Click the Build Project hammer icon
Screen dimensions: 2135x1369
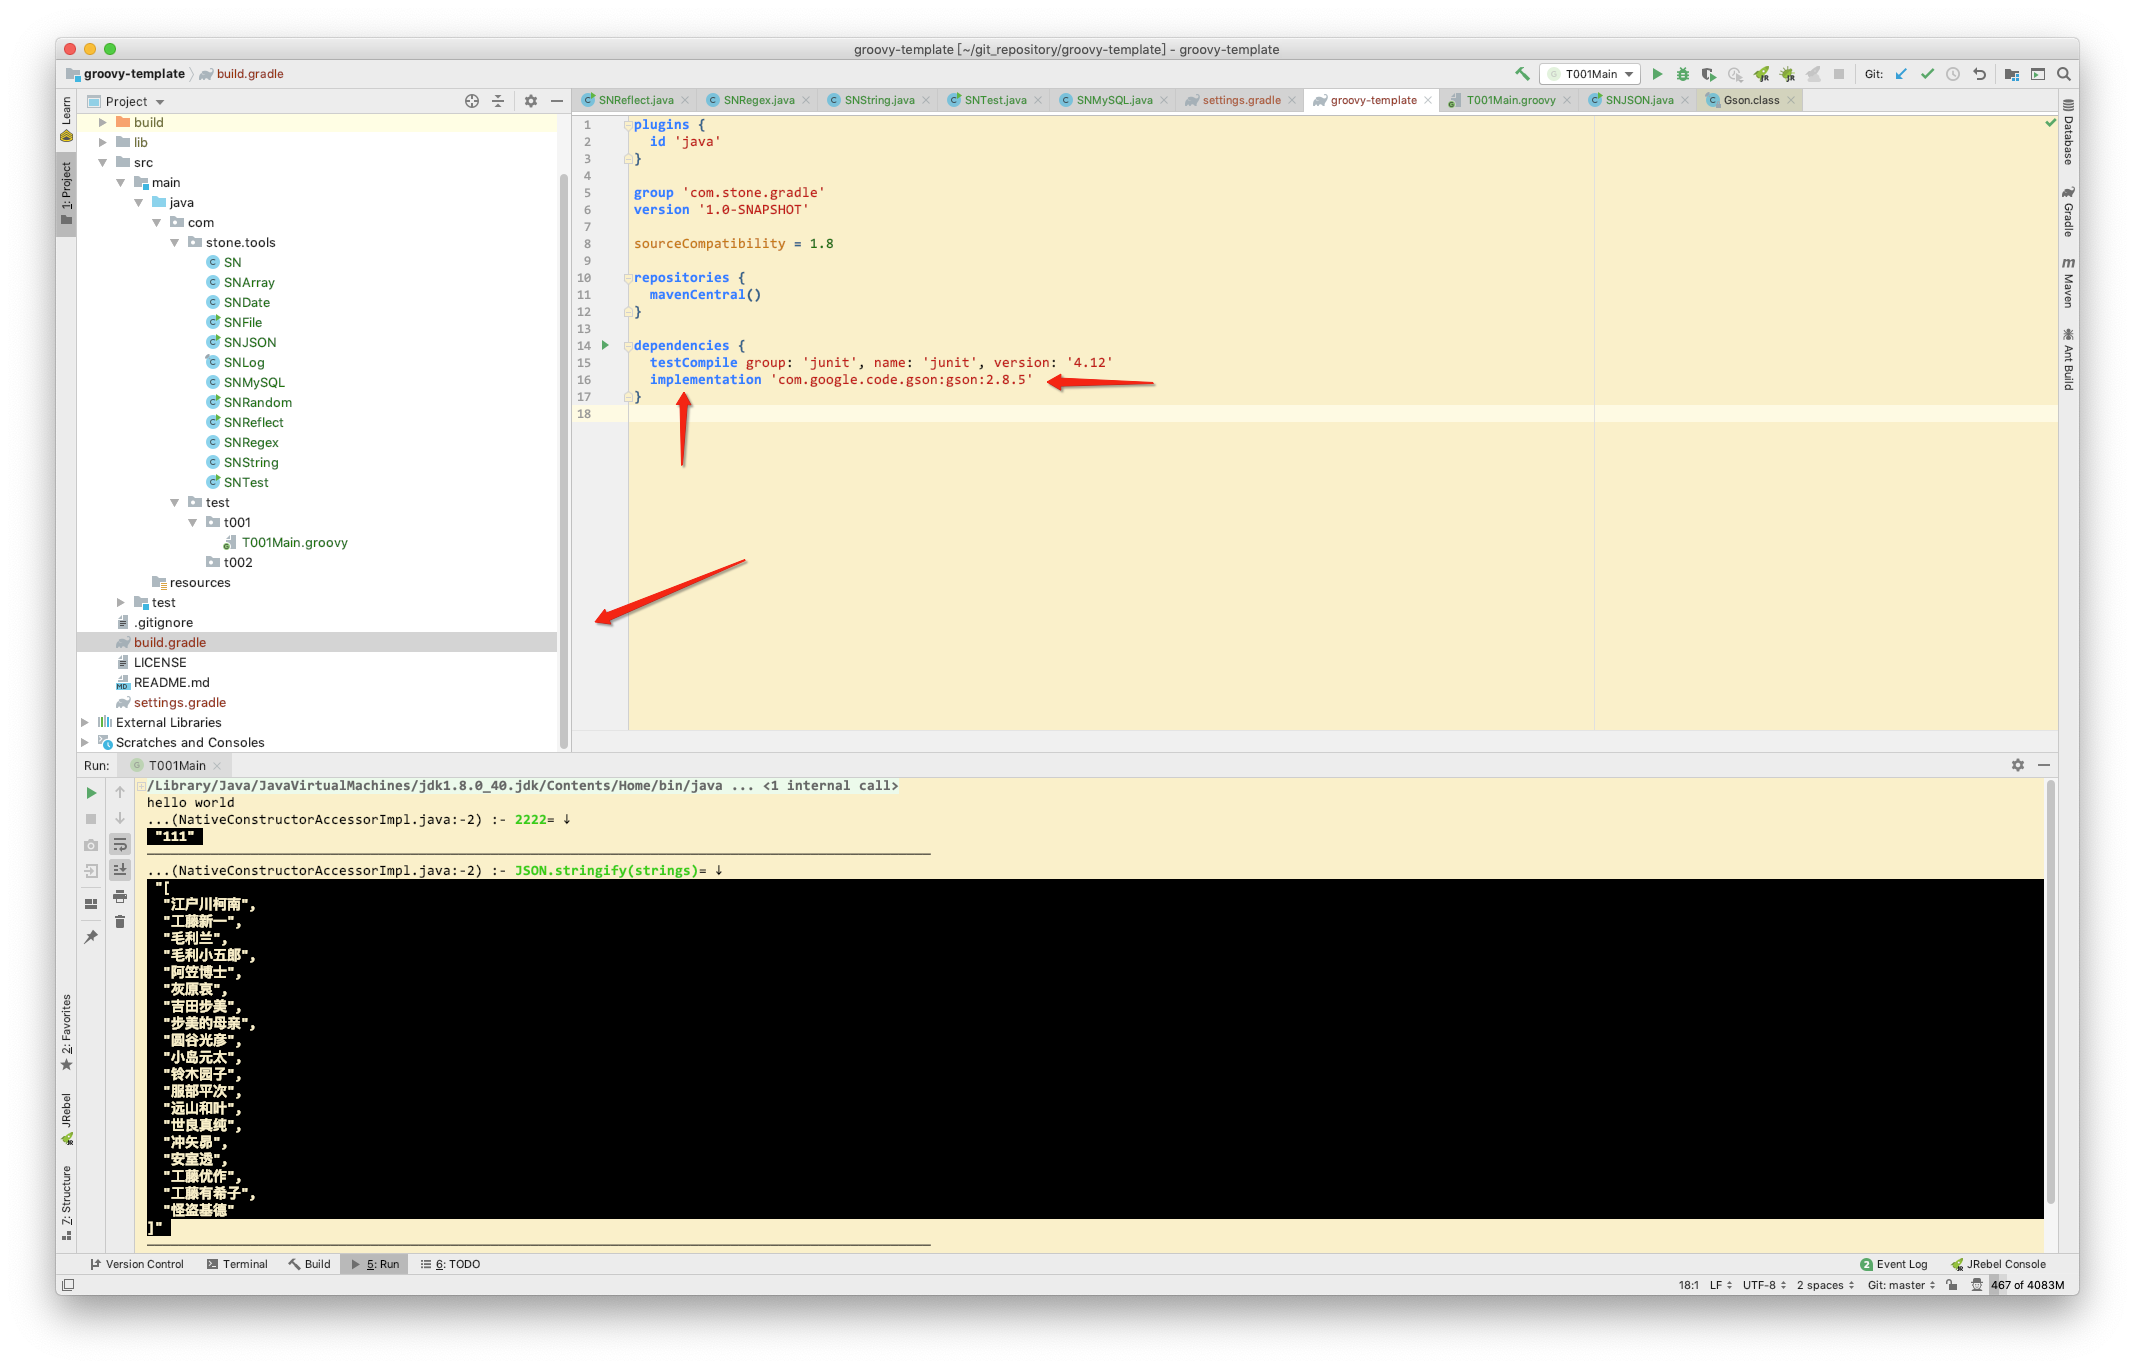pos(1522,74)
